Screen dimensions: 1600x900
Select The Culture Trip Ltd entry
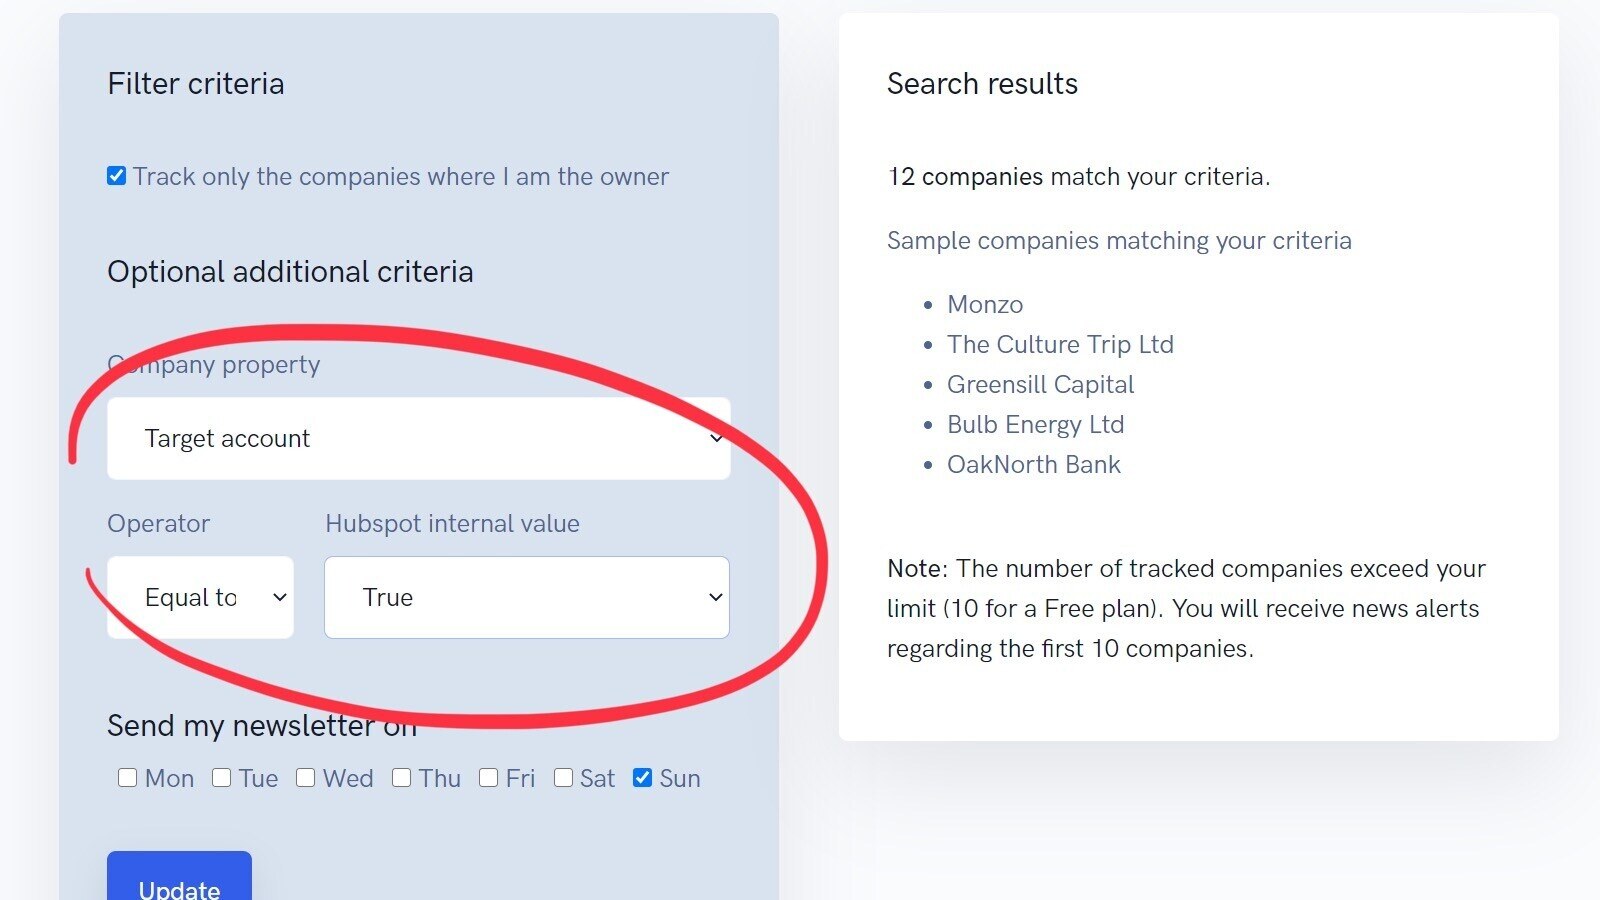1060,344
